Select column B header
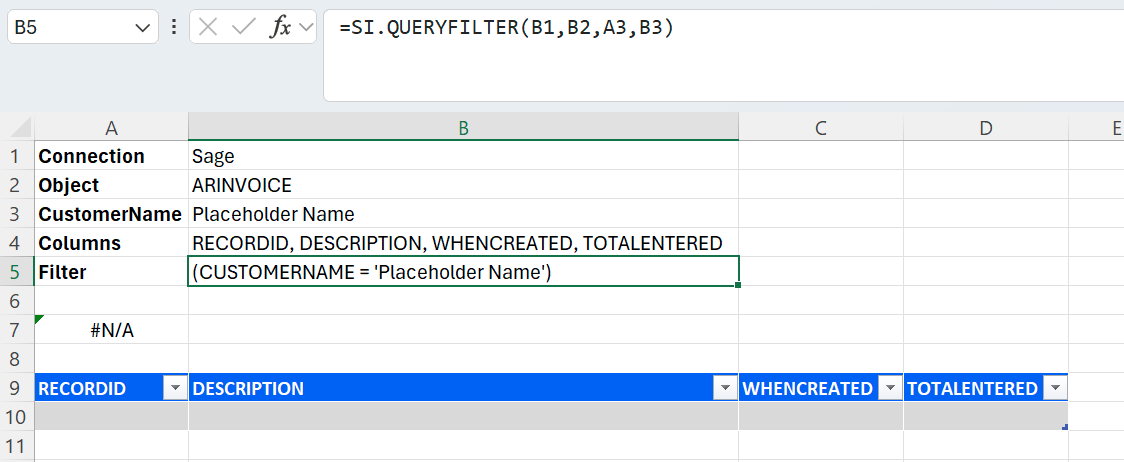 click(463, 128)
